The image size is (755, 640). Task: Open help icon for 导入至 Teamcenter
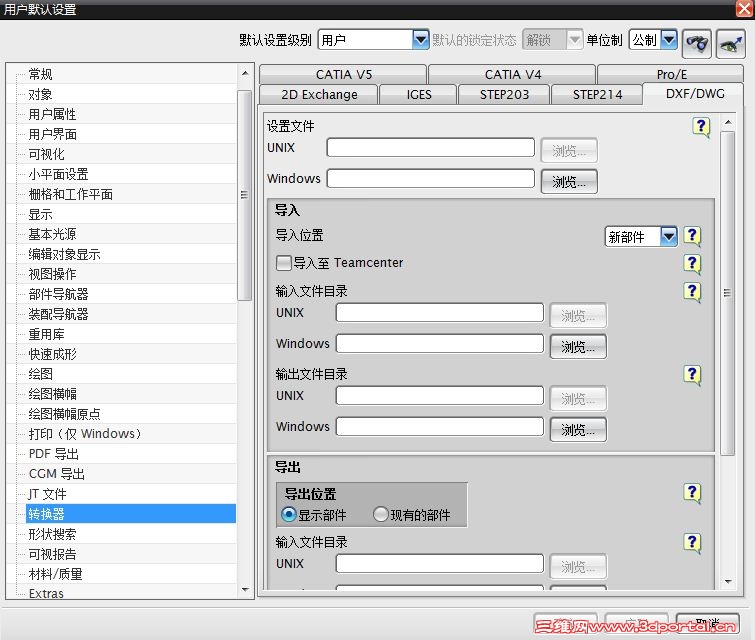[x=692, y=263]
